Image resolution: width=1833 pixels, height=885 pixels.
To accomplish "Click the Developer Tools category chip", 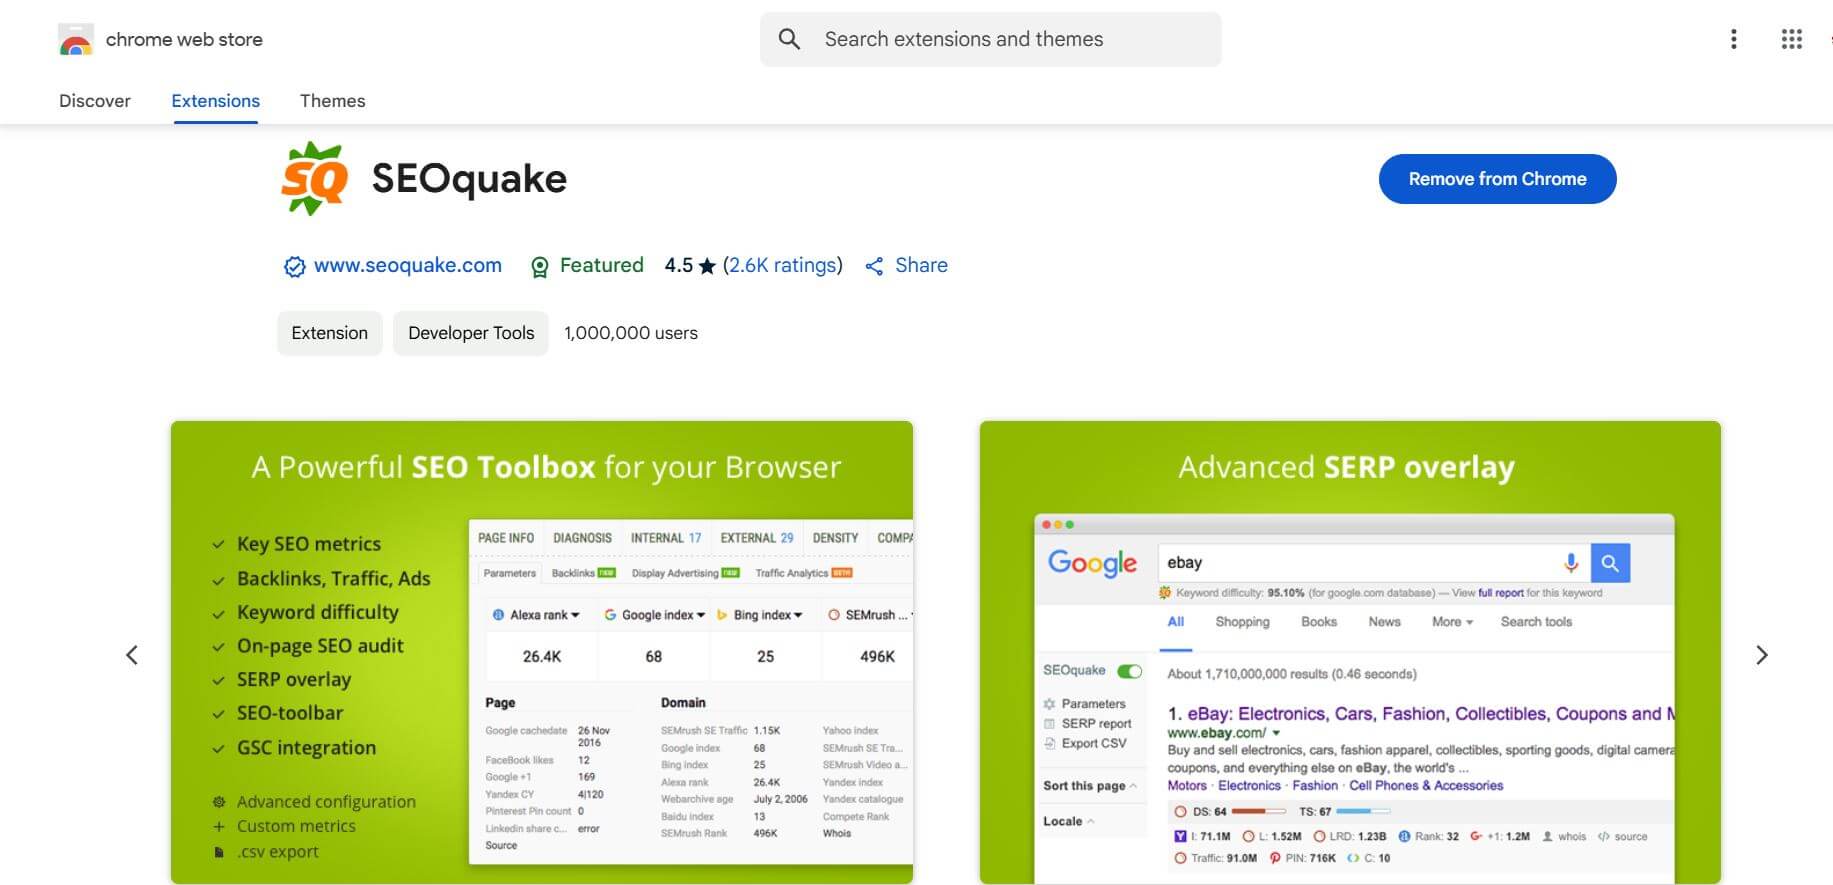I will pos(471,333).
